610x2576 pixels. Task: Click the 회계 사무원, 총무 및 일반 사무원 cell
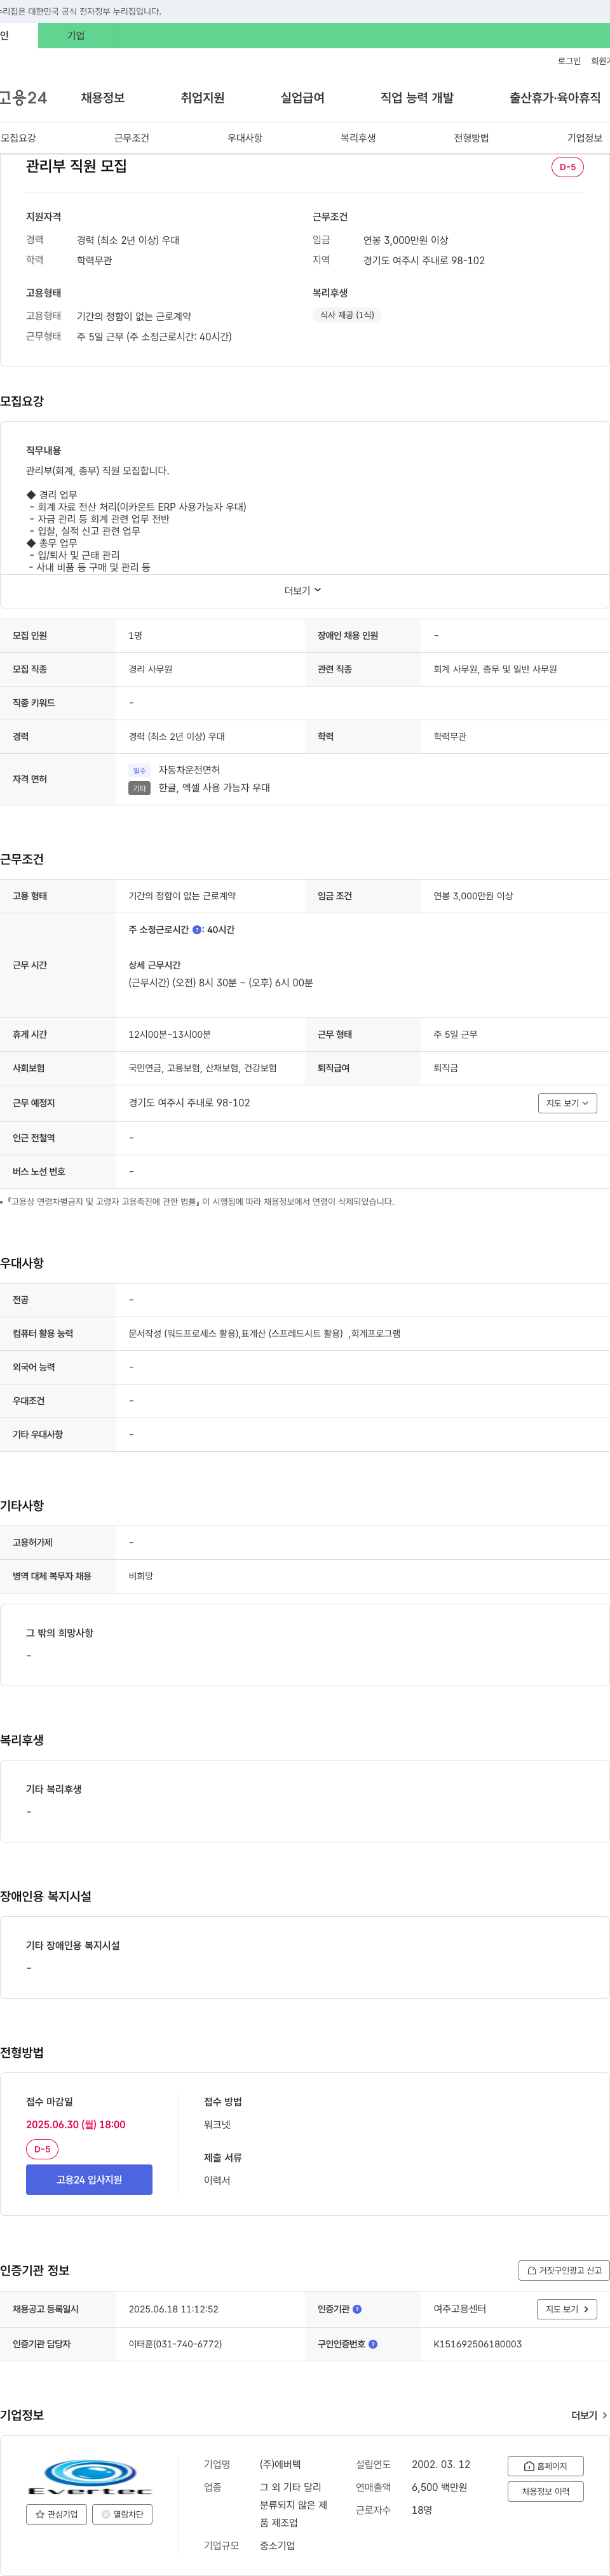click(x=495, y=669)
